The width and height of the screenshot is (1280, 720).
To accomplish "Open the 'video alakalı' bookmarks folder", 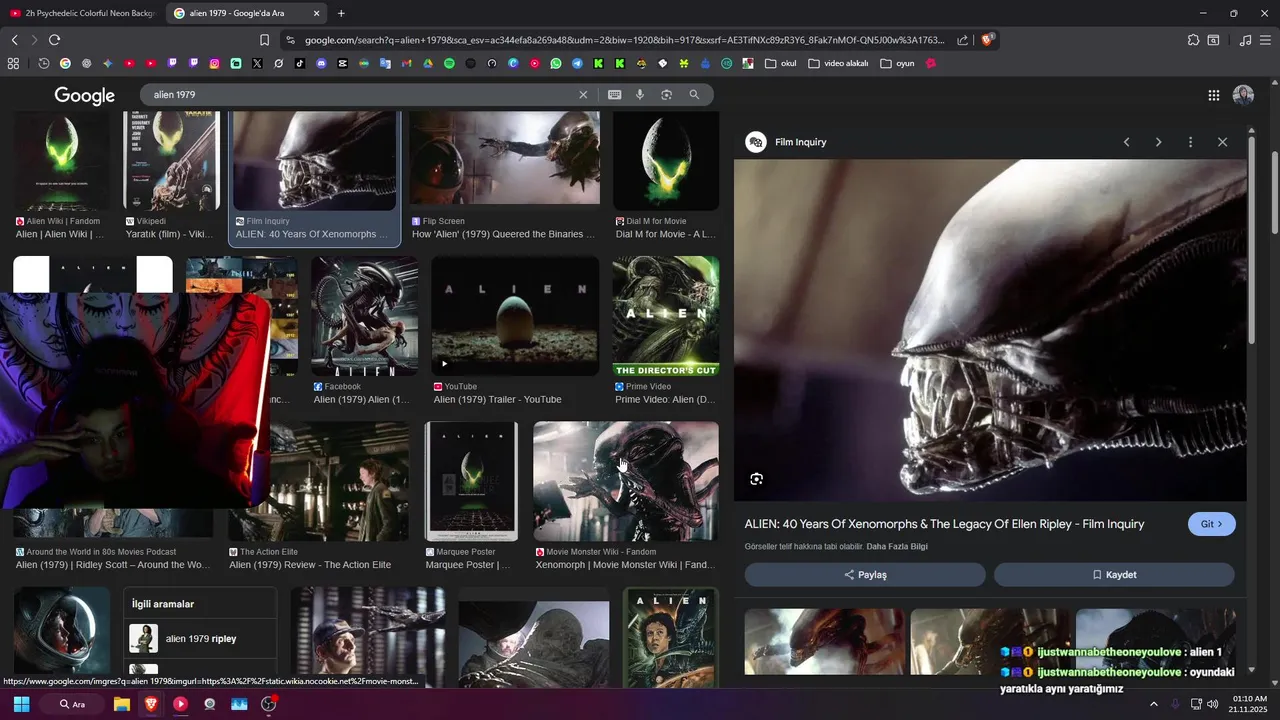I will pos(838,63).
